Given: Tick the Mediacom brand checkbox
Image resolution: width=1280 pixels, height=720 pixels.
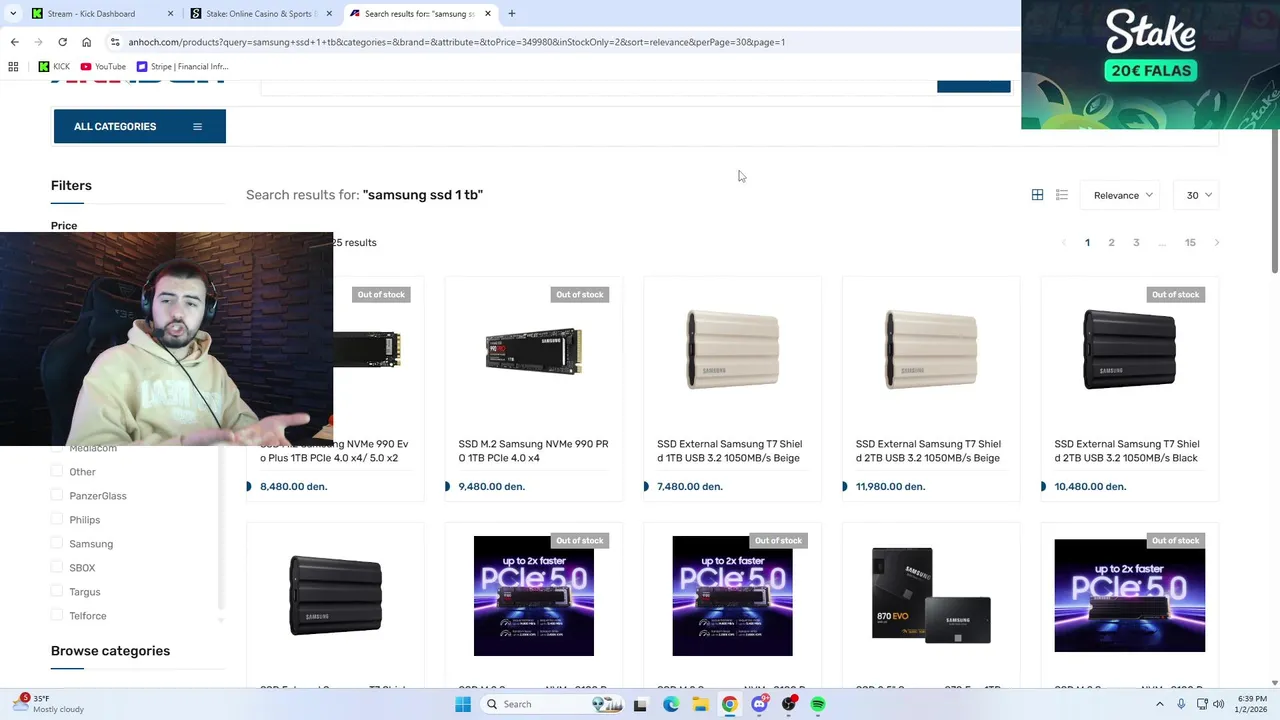Looking at the screenshot, I should 57,448.
